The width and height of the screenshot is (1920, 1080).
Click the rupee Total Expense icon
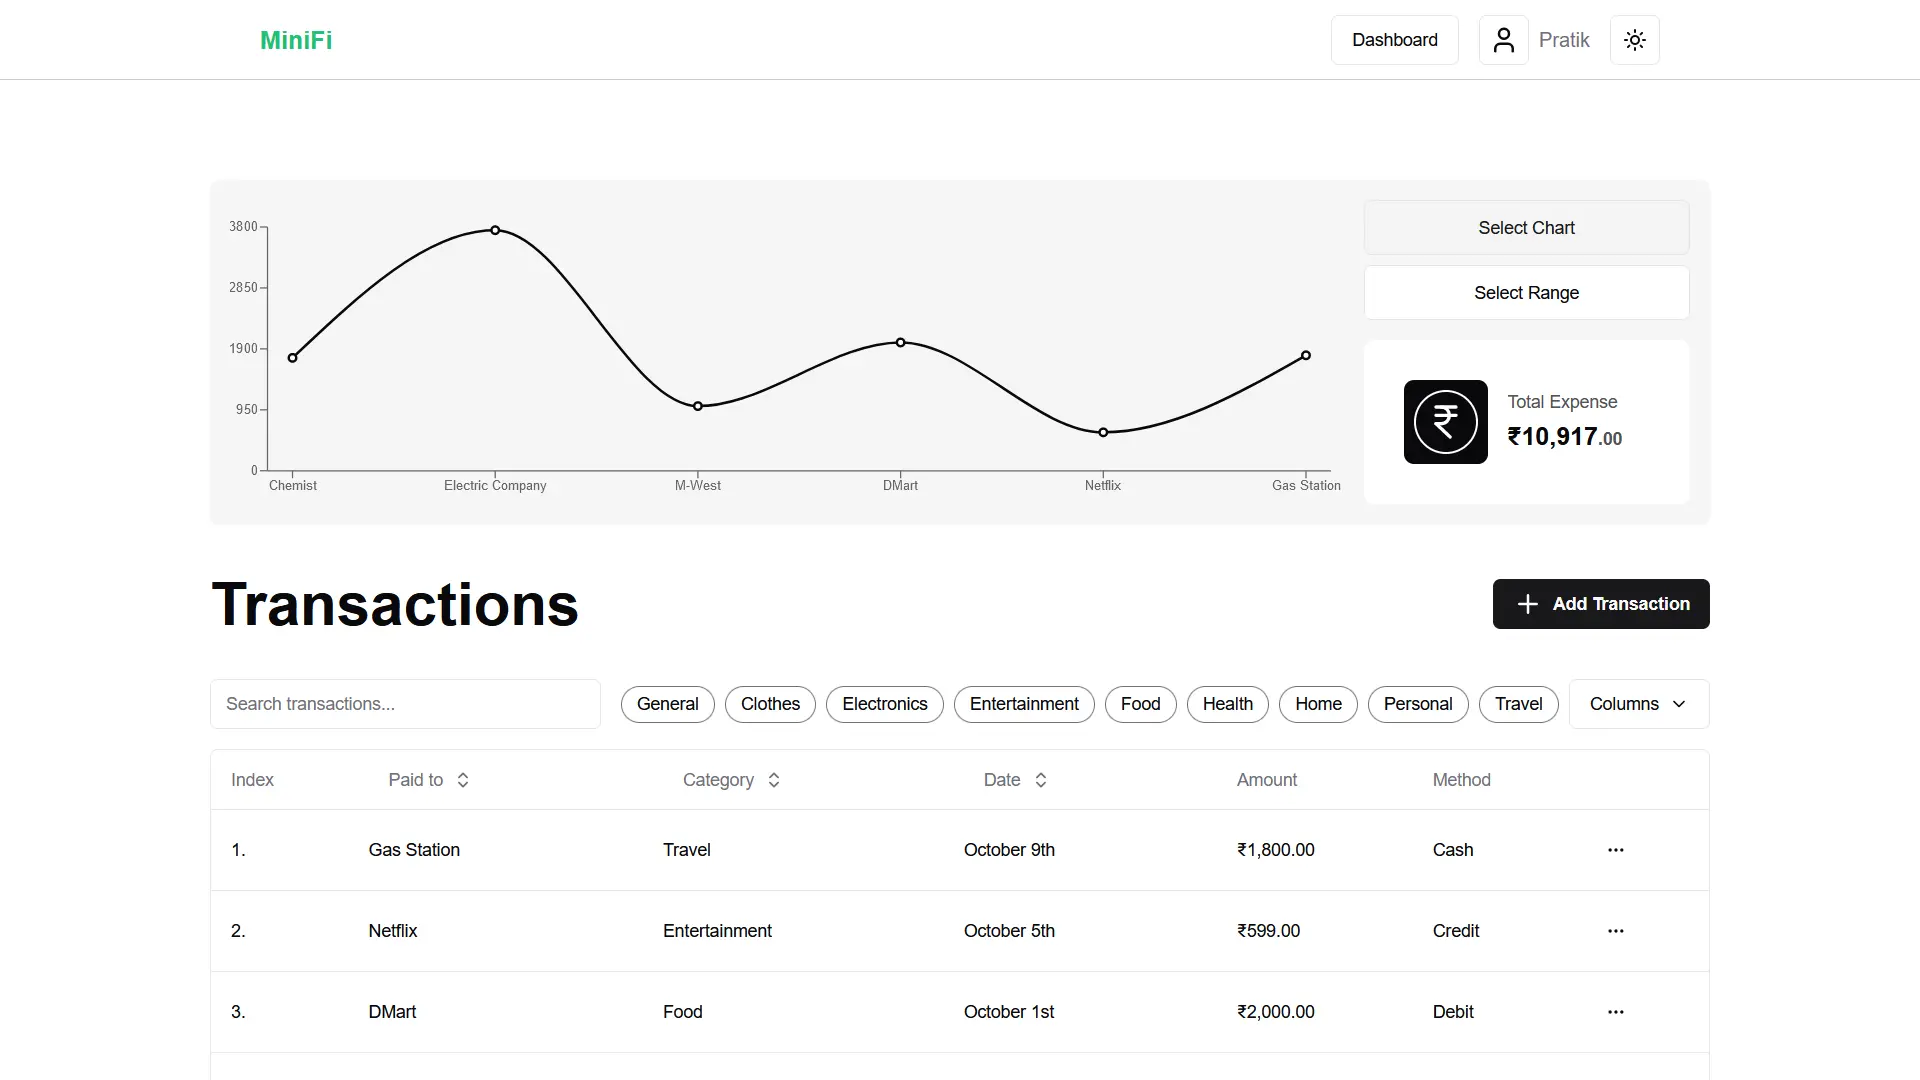point(1445,422)
